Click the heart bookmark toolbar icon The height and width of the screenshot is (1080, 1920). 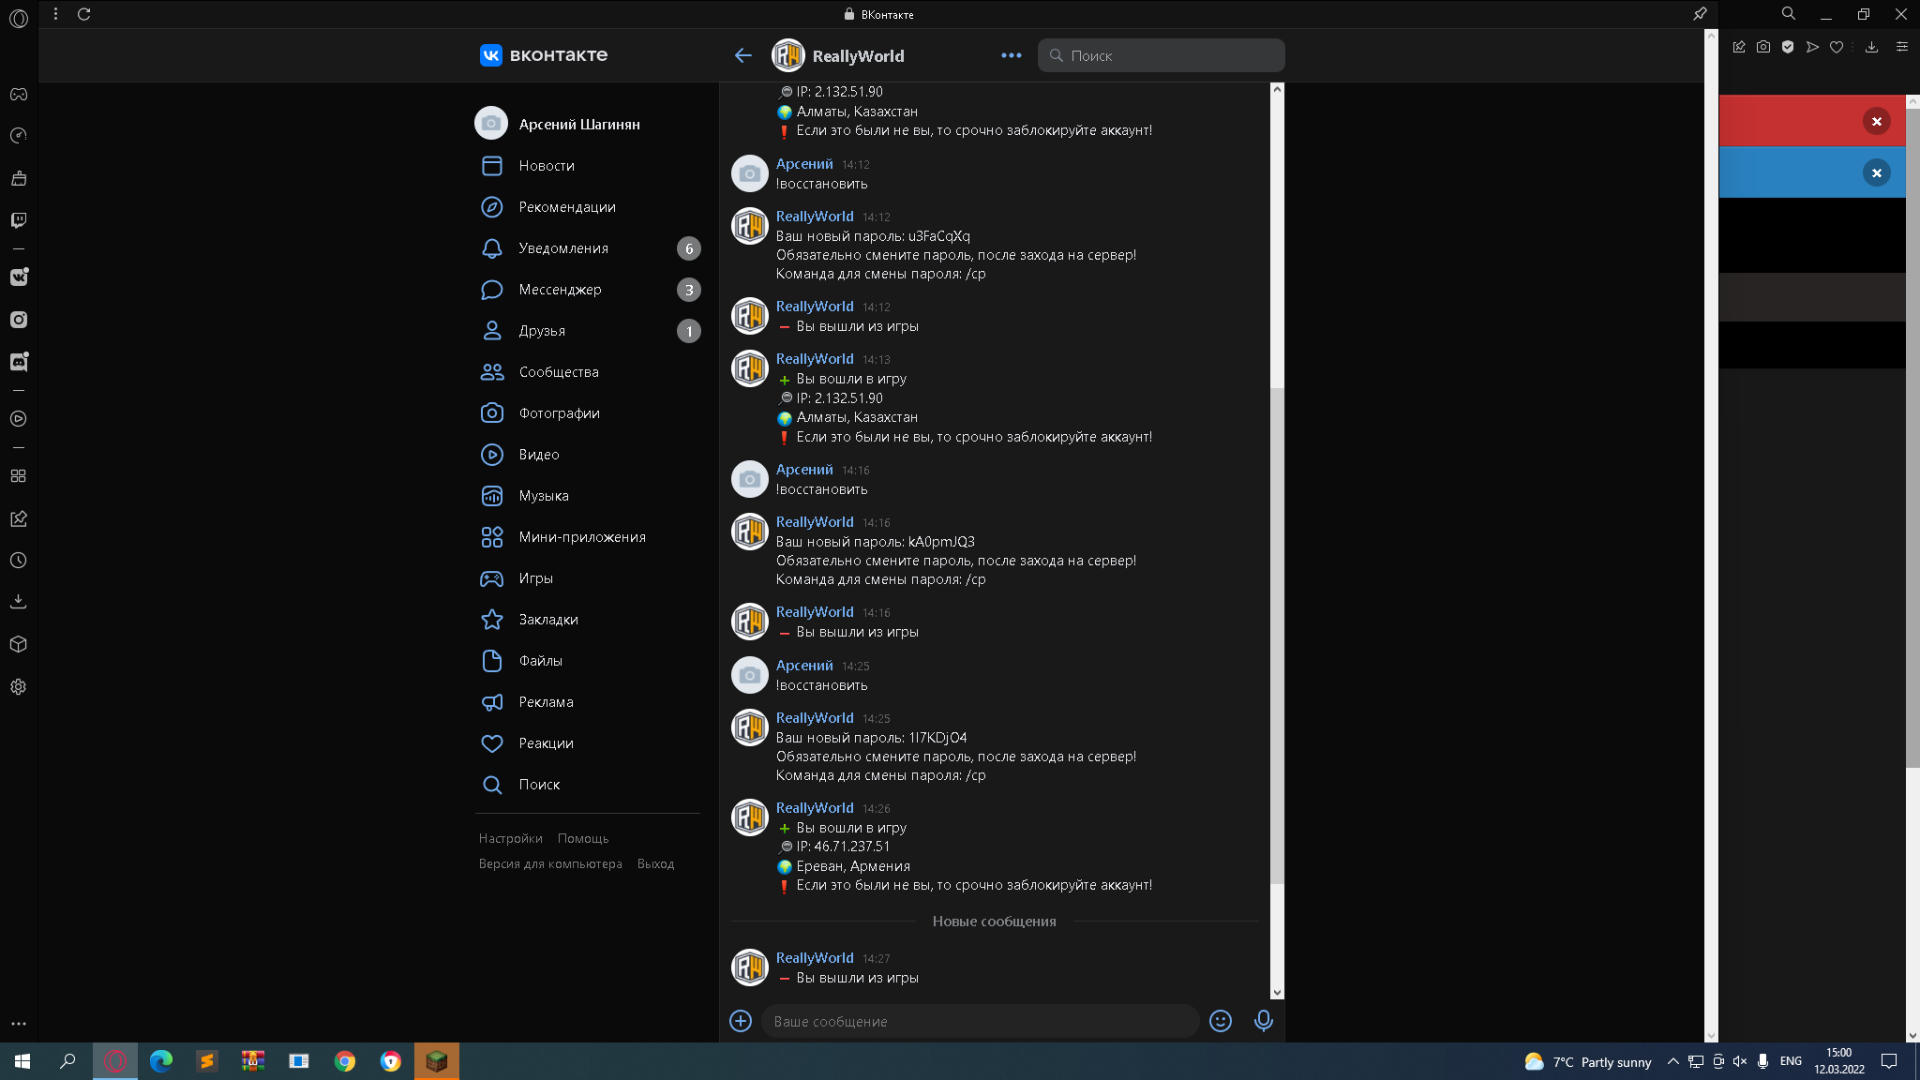1836,47
